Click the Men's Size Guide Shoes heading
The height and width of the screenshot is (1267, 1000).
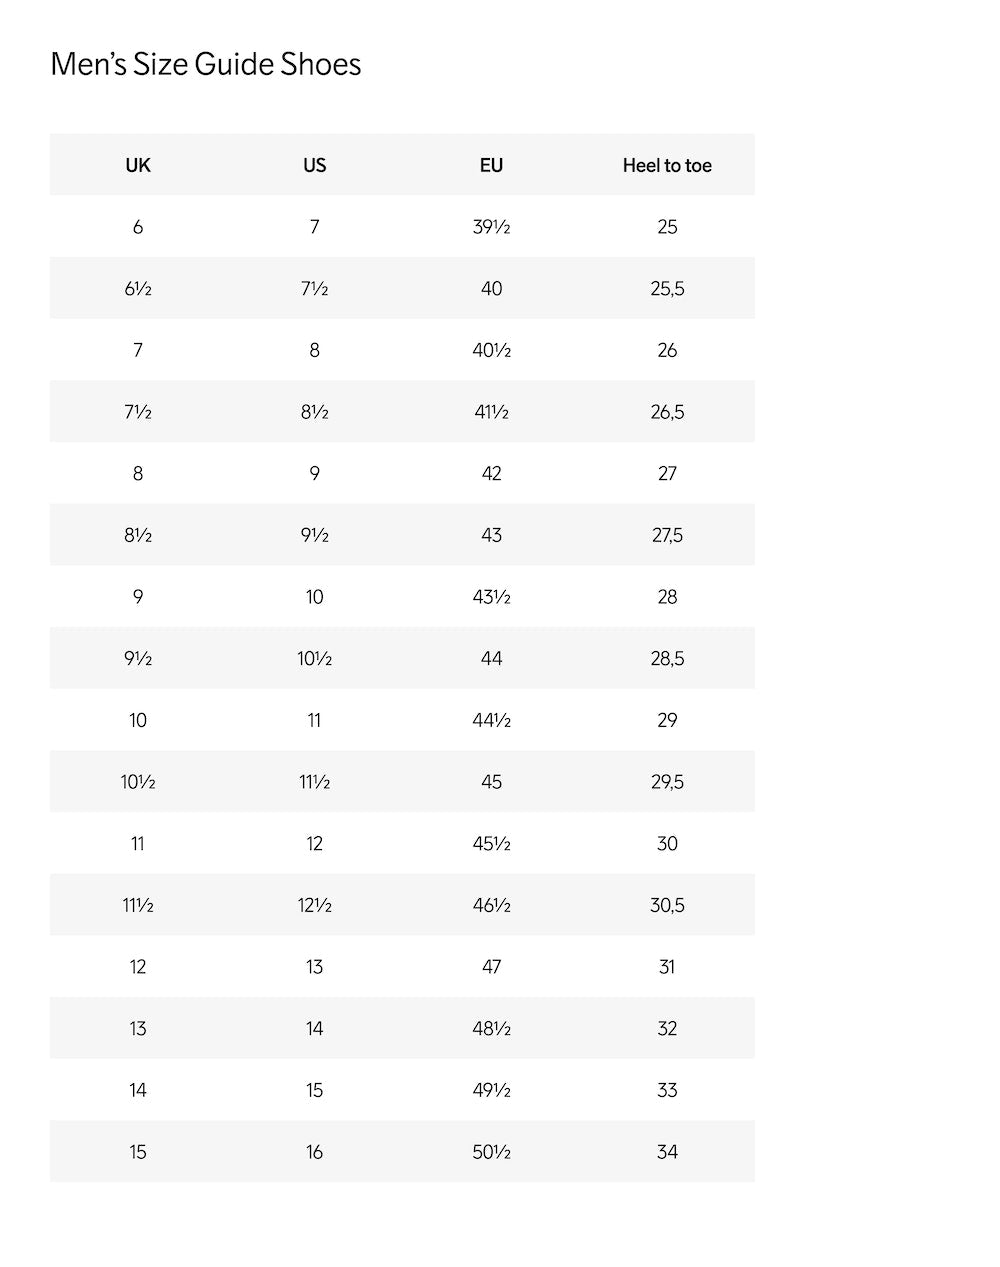coord(206,65)
